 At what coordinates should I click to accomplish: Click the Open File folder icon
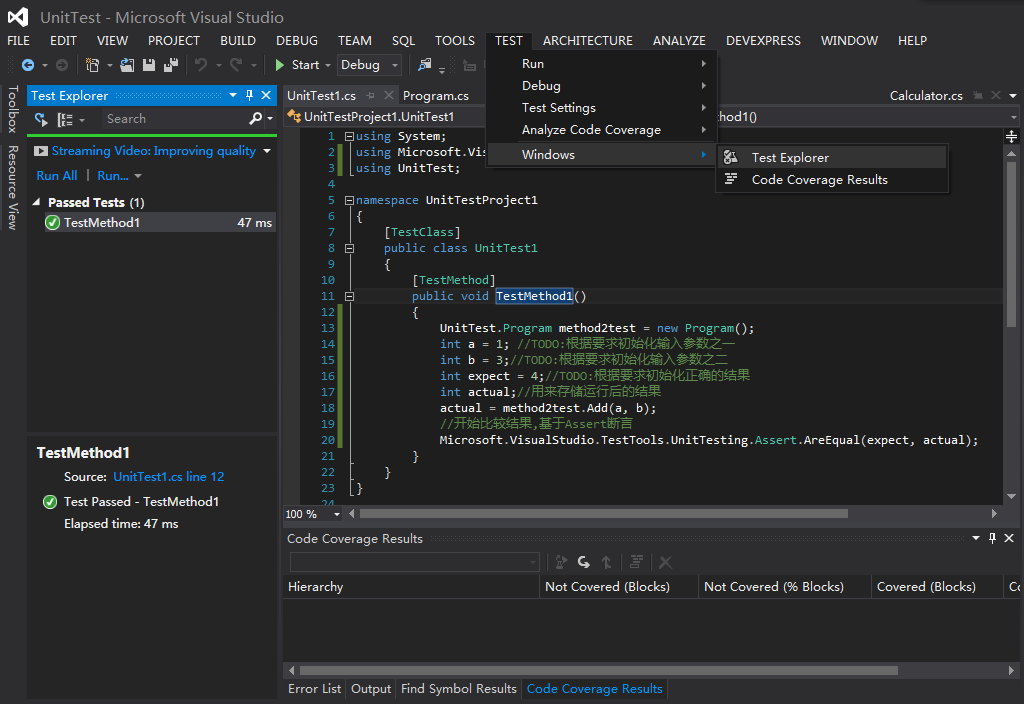click(127, 65)
